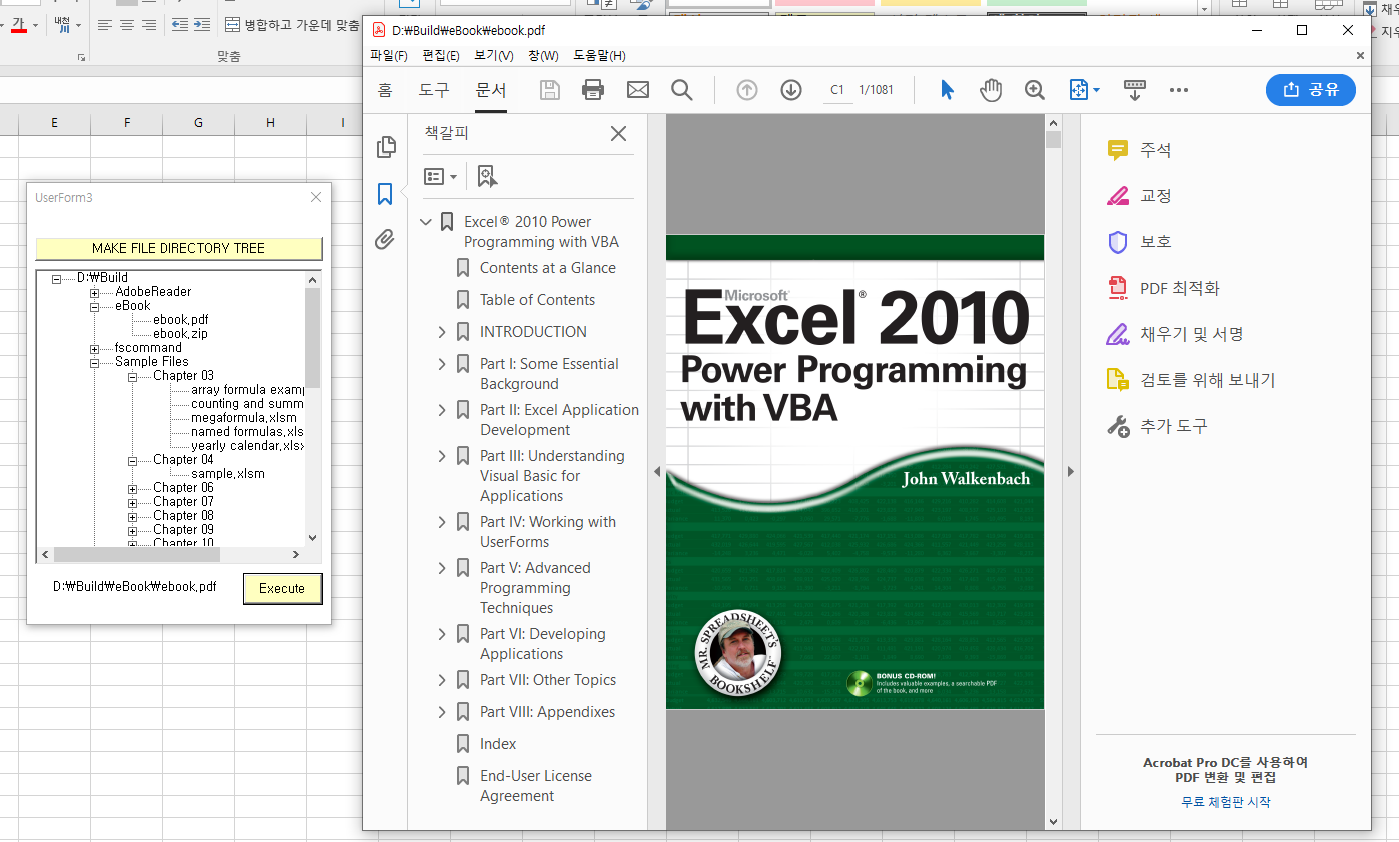Click the page number field showing C1

click(x=837, y=90)
